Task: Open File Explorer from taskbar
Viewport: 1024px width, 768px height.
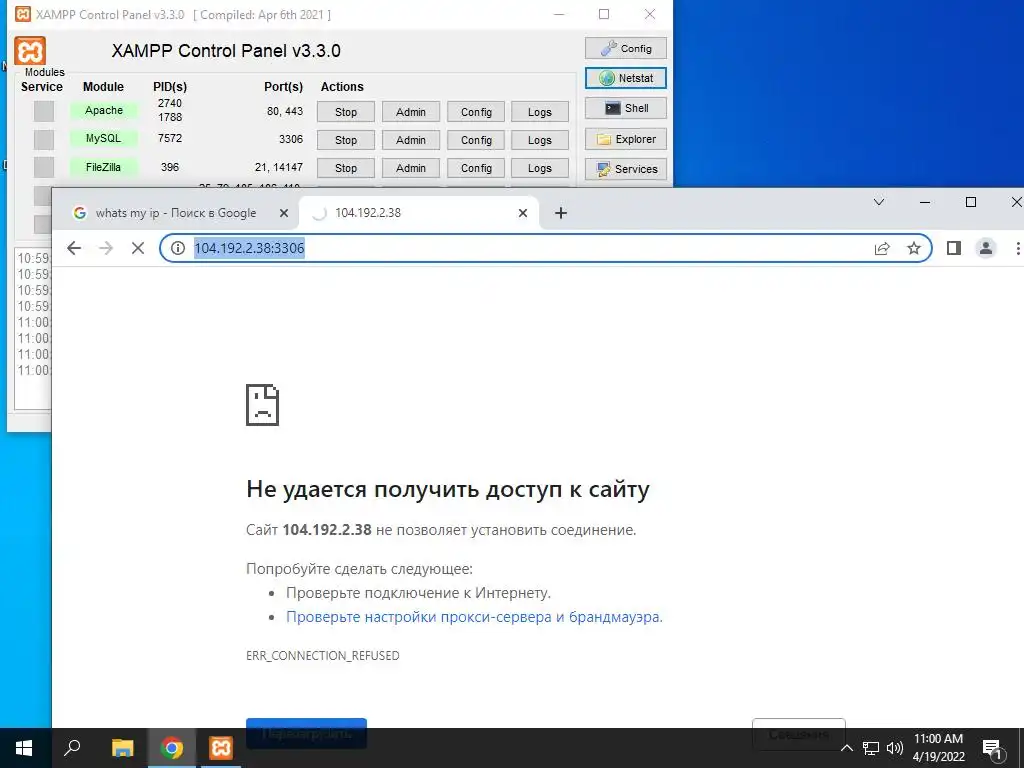Action: [122, 748]
